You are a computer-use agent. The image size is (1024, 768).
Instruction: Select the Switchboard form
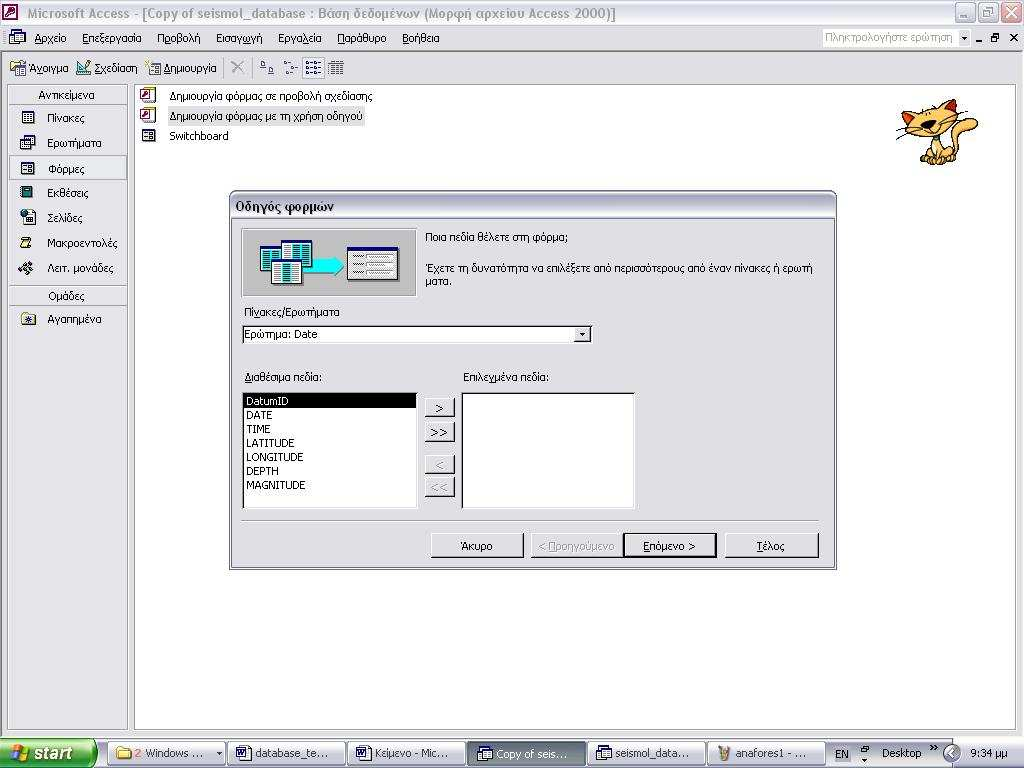click(199, 136)
